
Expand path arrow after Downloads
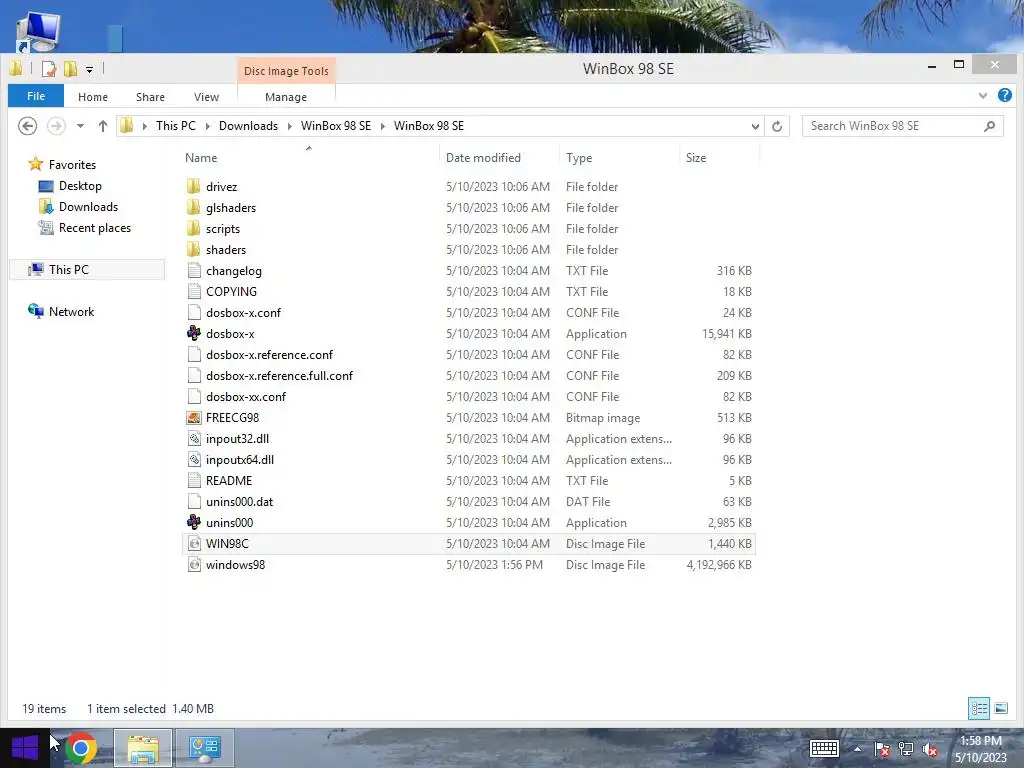point(289,126)
